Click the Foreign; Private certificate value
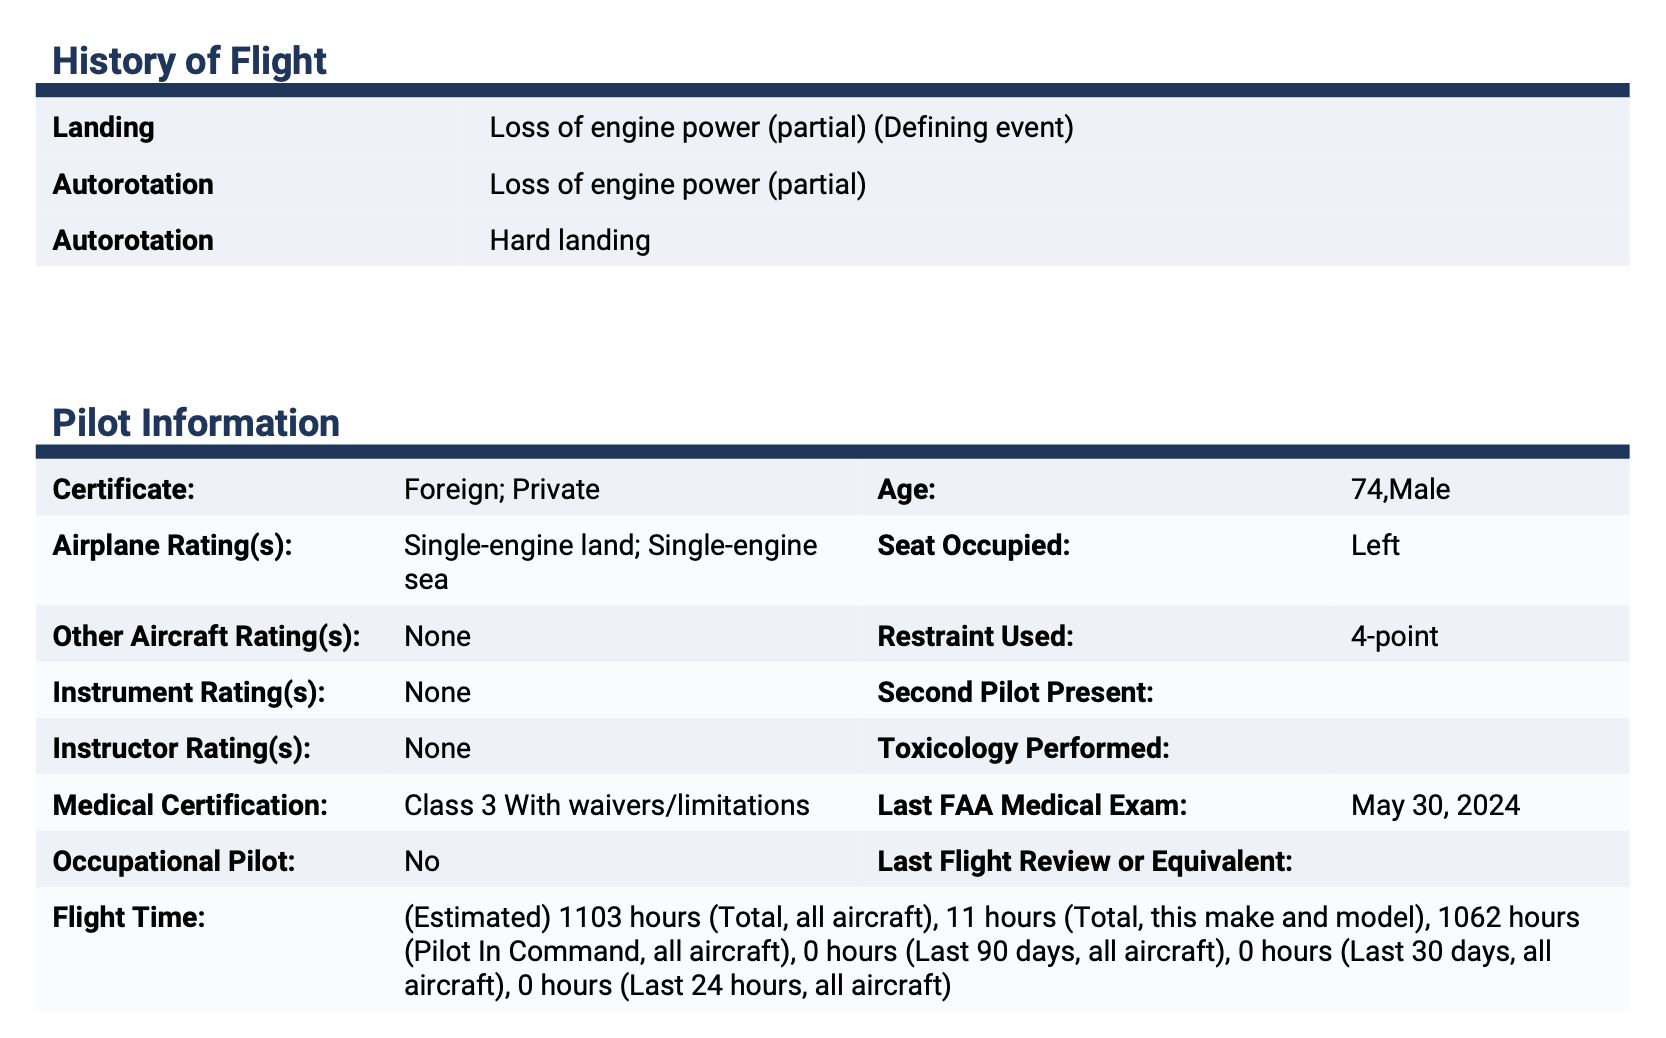Screen dimensions: 1666x1038 [502, 489]
